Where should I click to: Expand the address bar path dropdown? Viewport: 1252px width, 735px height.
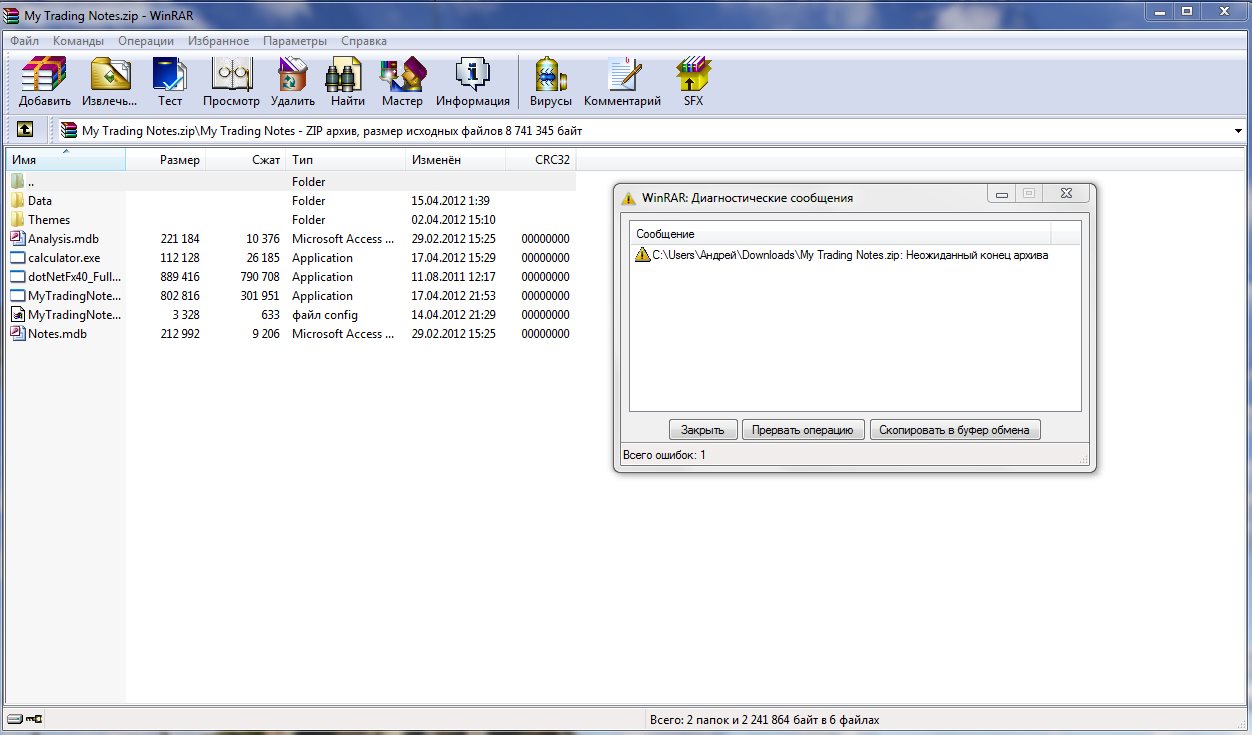tap(1239, 131)
